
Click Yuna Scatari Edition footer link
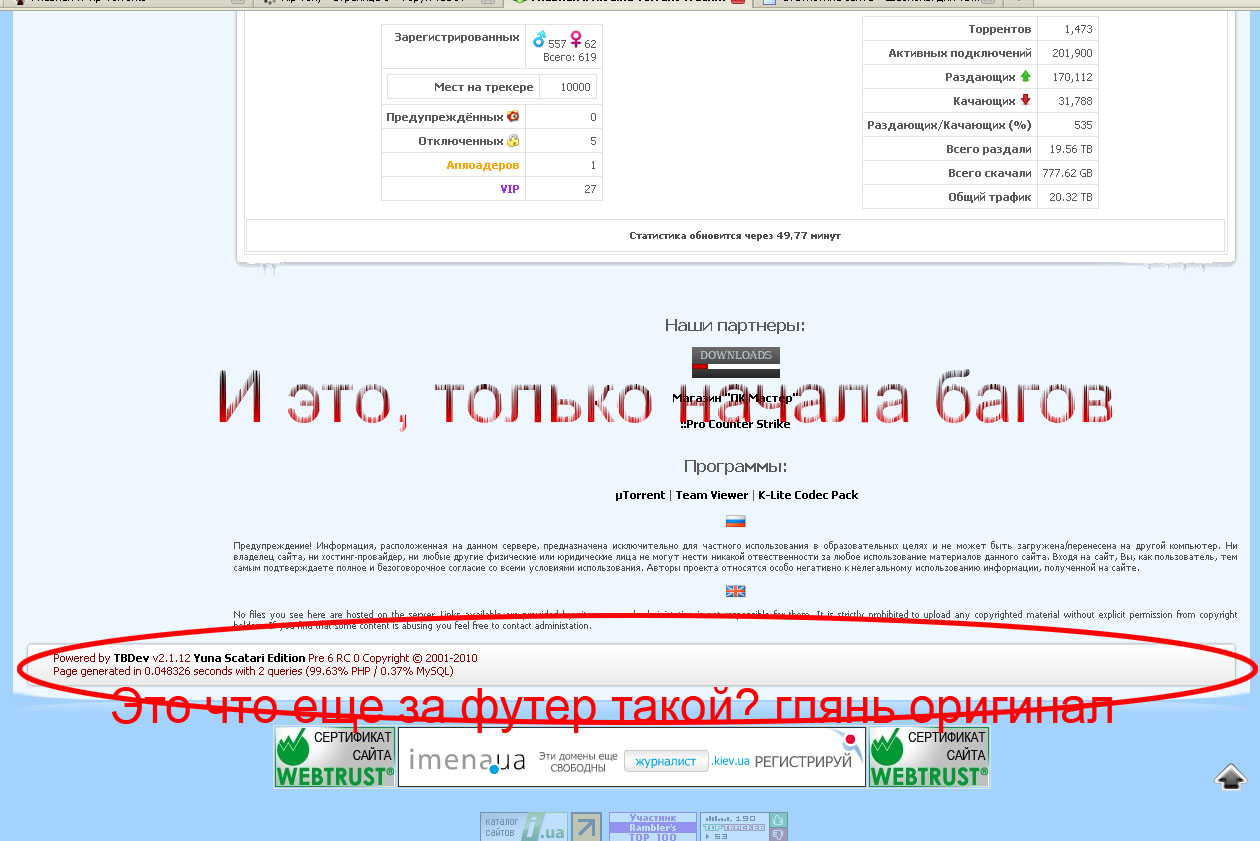pos(249,658)
